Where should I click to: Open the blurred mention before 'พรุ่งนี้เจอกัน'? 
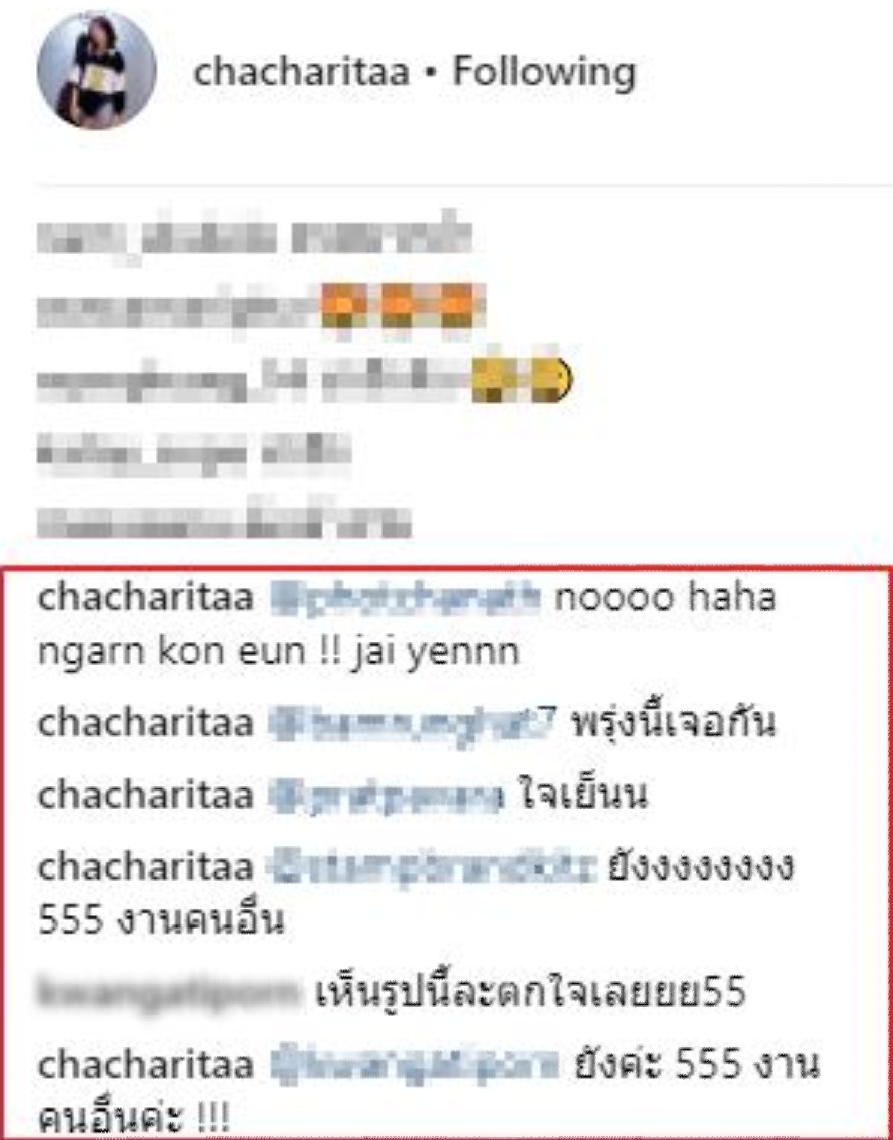[x=413, y=723]
